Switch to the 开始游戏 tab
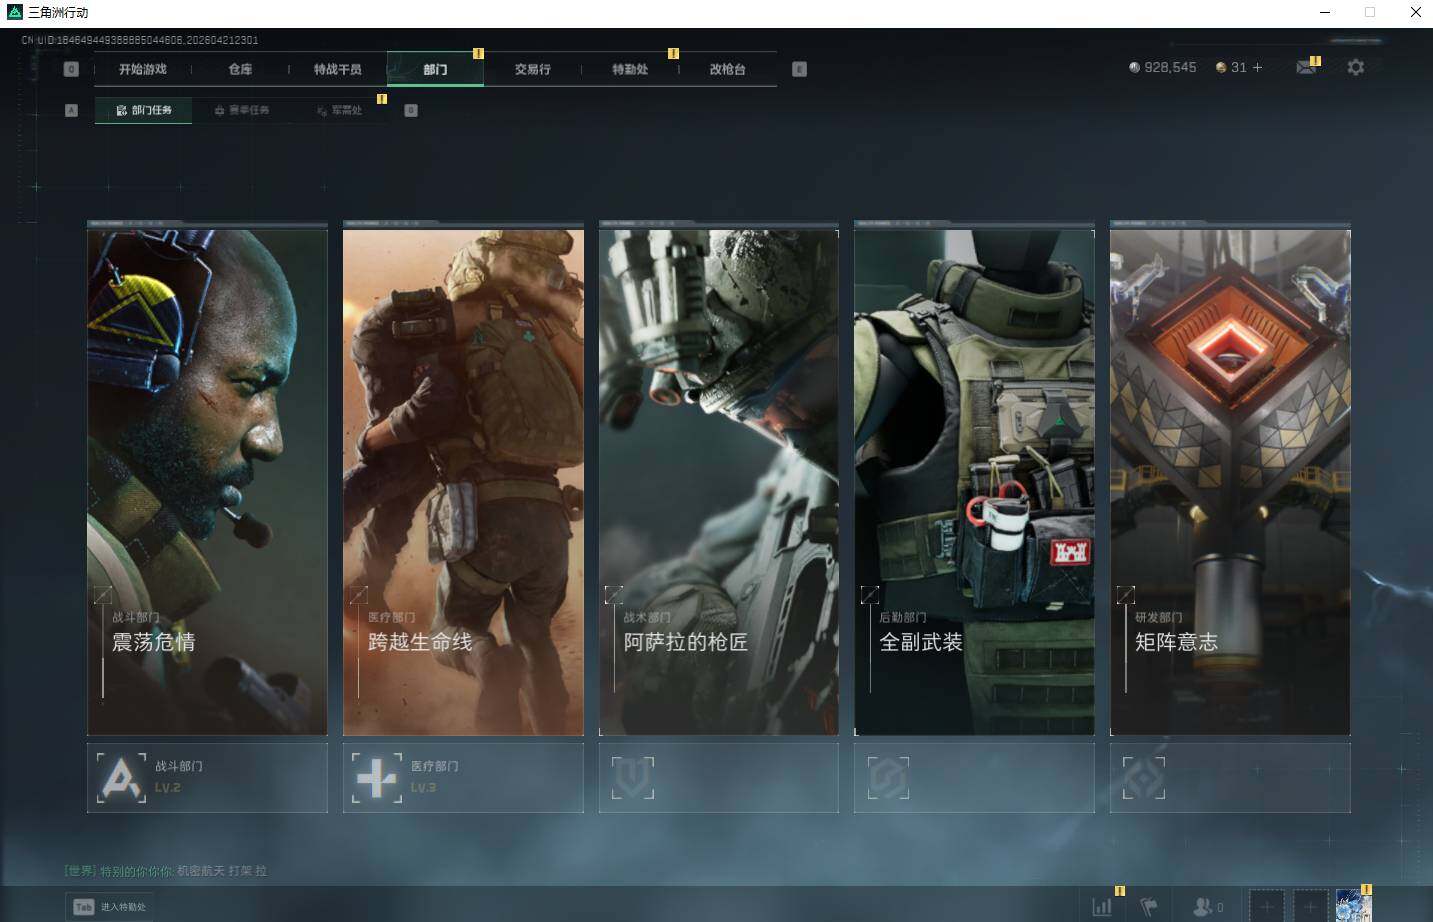The height and width of the screenshot is (922, 1433). coord(143,69)
